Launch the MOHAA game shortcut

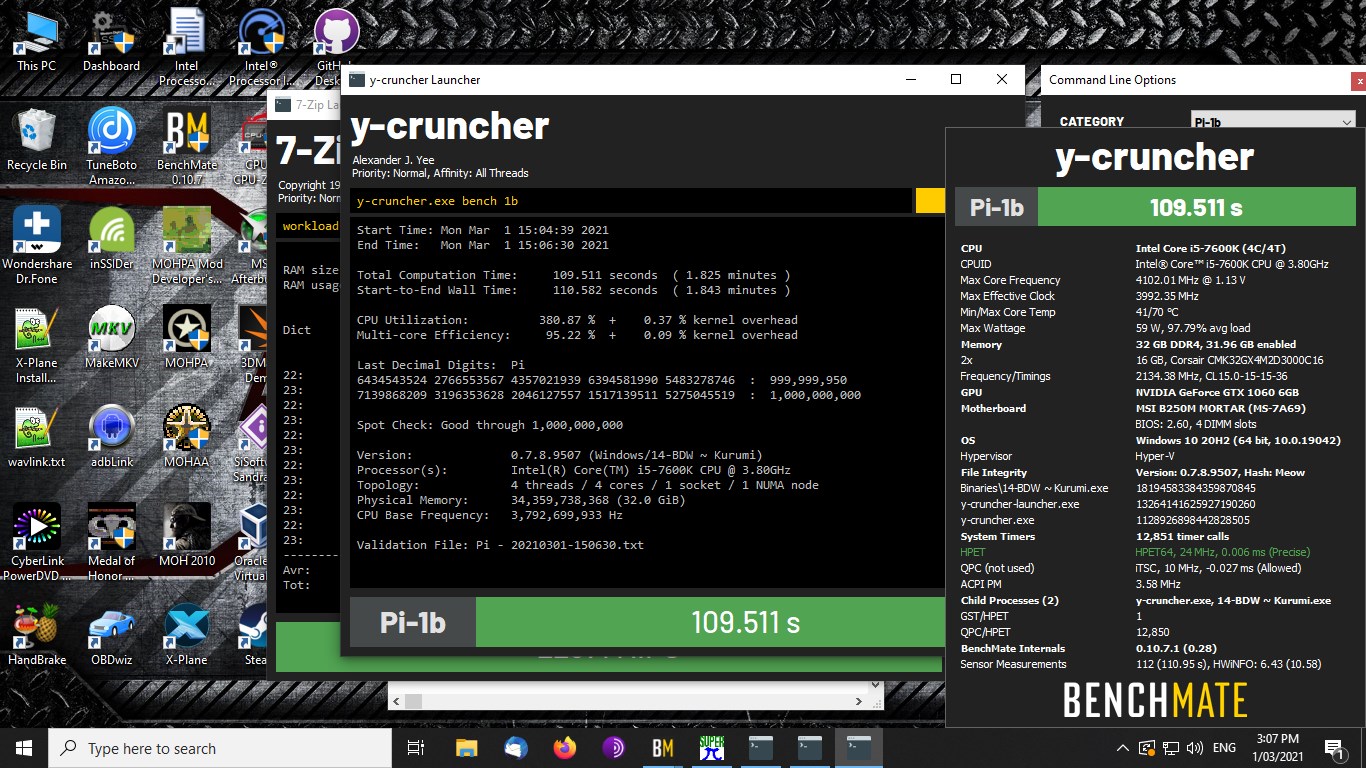pyautogui.click(x=187, y=436)
